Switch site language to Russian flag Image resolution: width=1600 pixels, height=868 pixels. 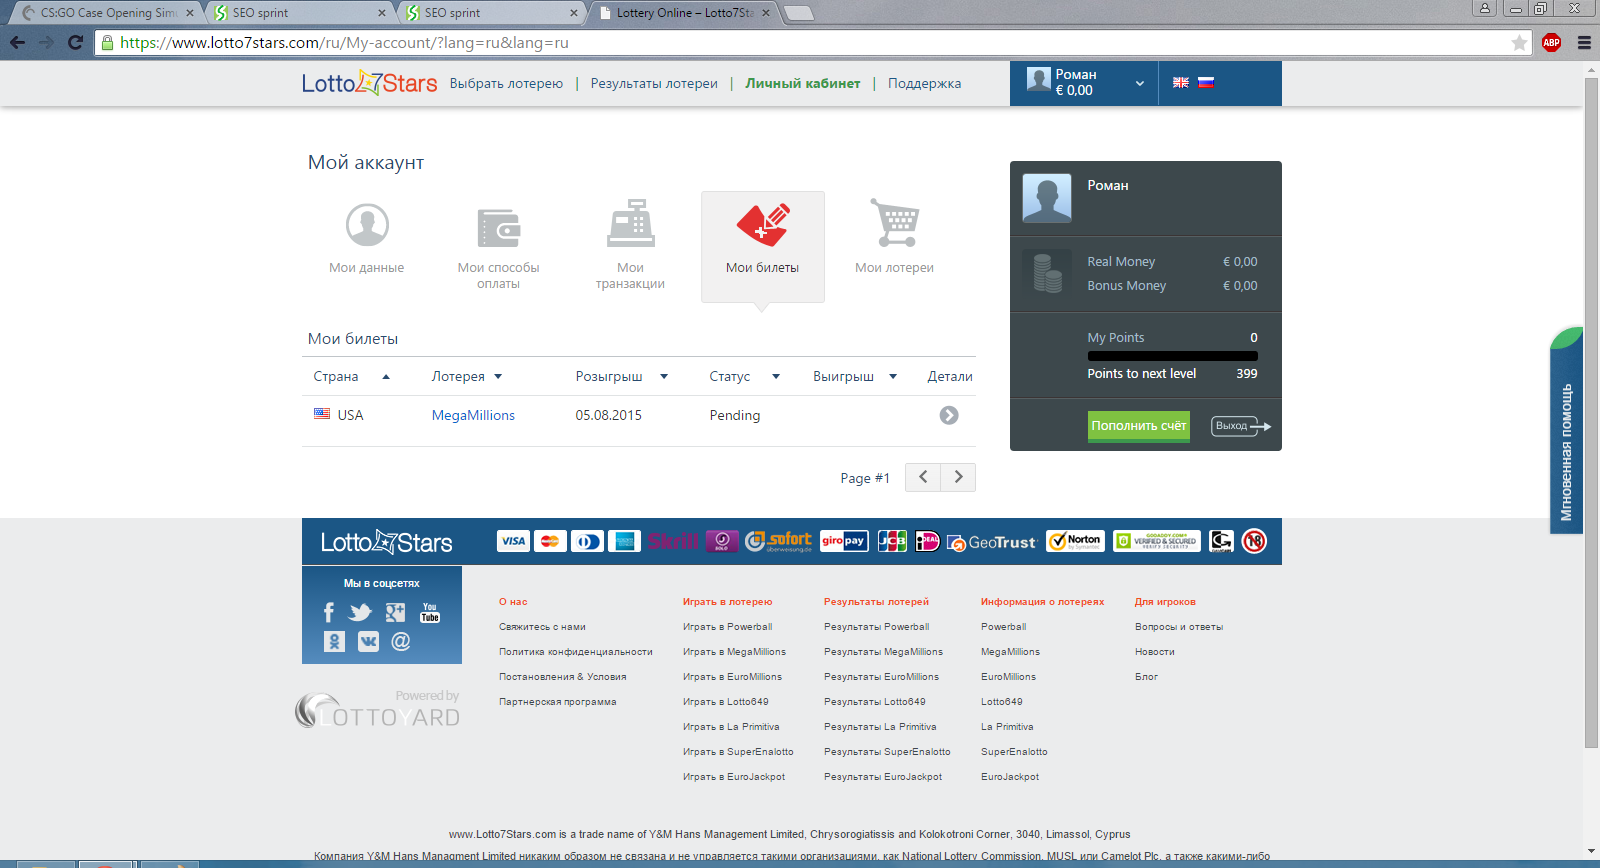click(x=1206, y=82)
